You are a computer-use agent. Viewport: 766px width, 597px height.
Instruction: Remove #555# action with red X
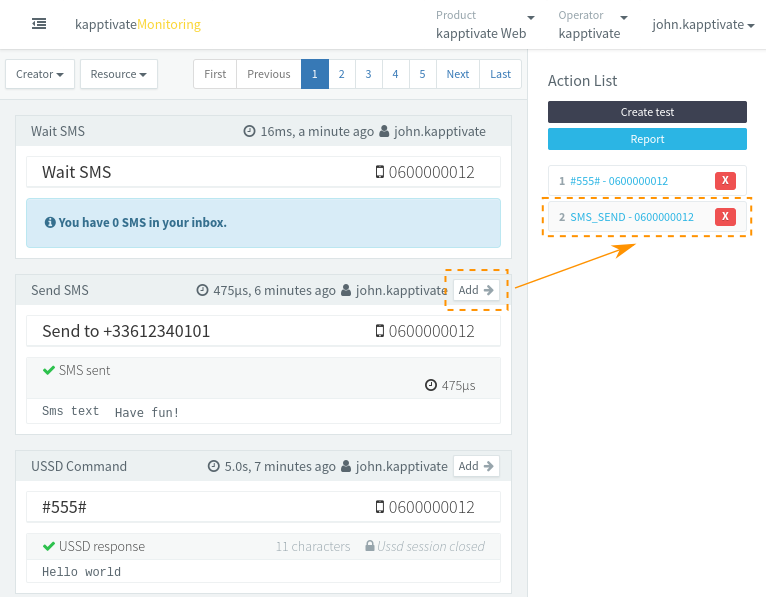pyautogui.click(x=725, y=181)
